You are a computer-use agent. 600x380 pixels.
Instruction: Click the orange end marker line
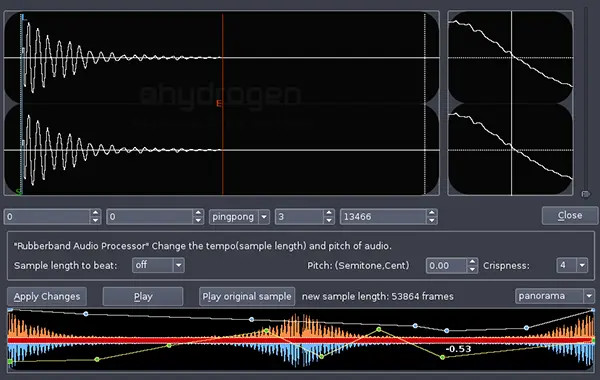[x=222, y=103]
